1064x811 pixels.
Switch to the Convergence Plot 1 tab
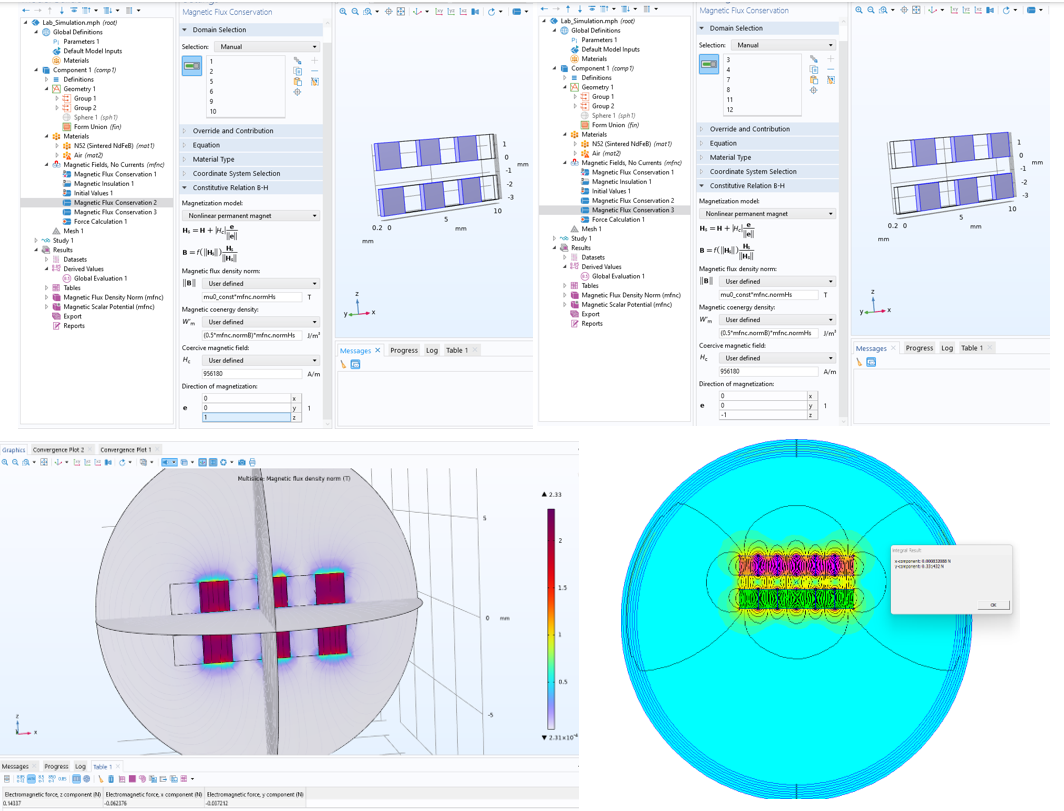tap(126, 450)
